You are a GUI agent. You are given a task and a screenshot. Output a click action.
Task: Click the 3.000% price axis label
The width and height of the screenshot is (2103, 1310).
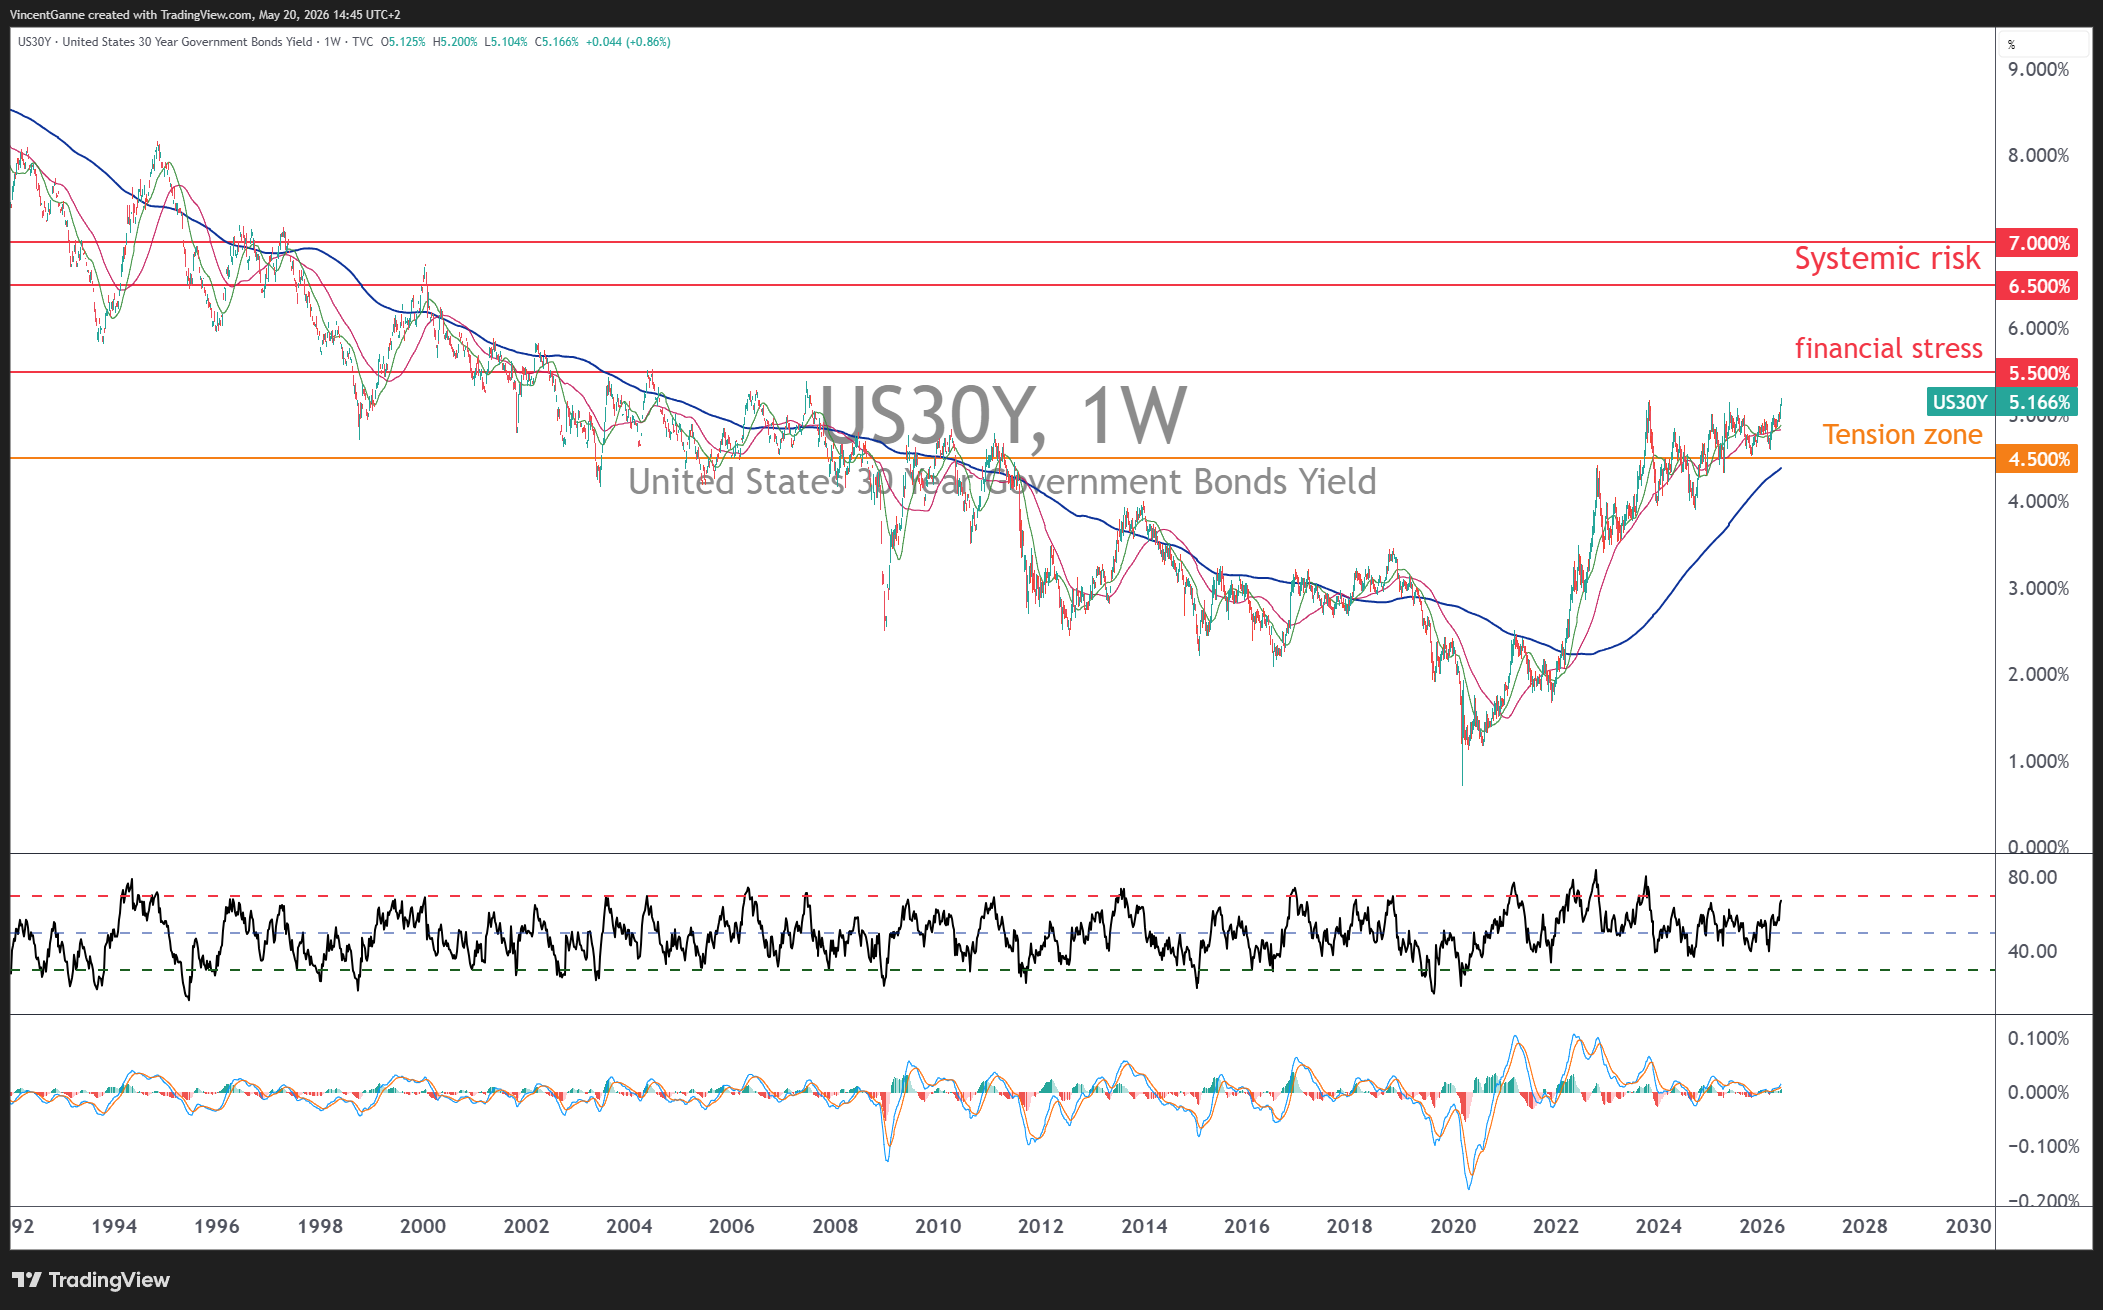tap(2038, 588)
